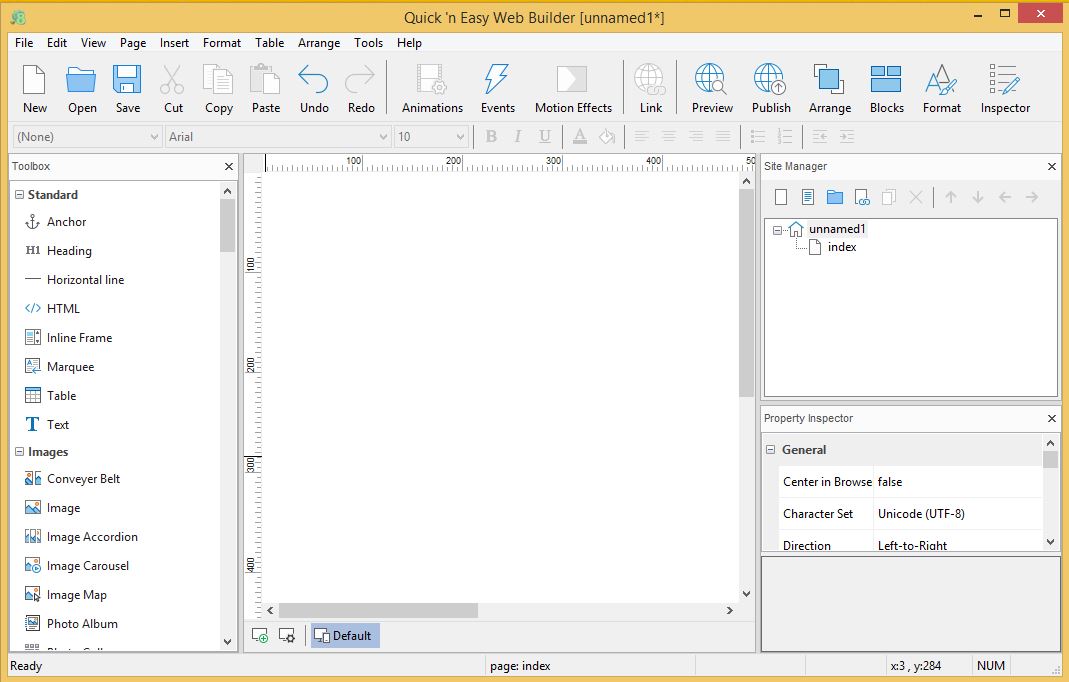Open the Edit menu
1069x682 pixels.
(57, 42)
